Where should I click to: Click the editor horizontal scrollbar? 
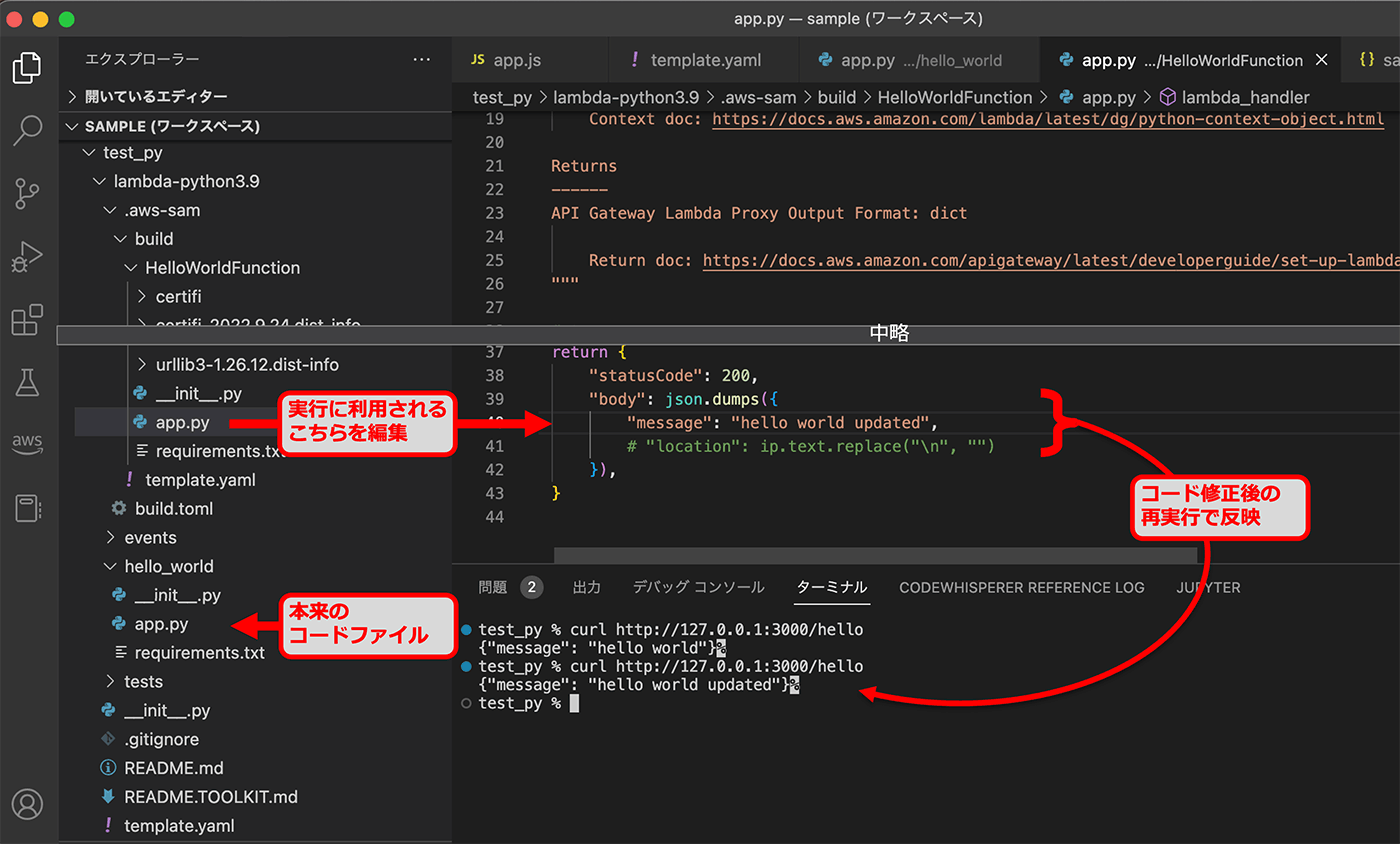(875, 555)
